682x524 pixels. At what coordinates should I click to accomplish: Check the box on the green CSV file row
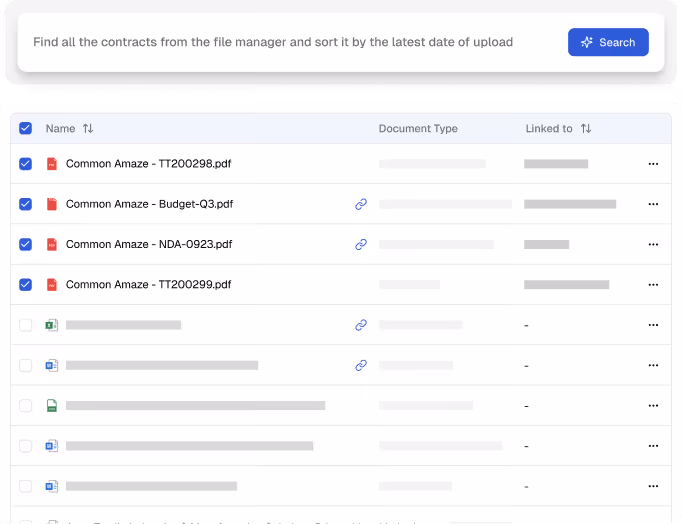point(26,405)
